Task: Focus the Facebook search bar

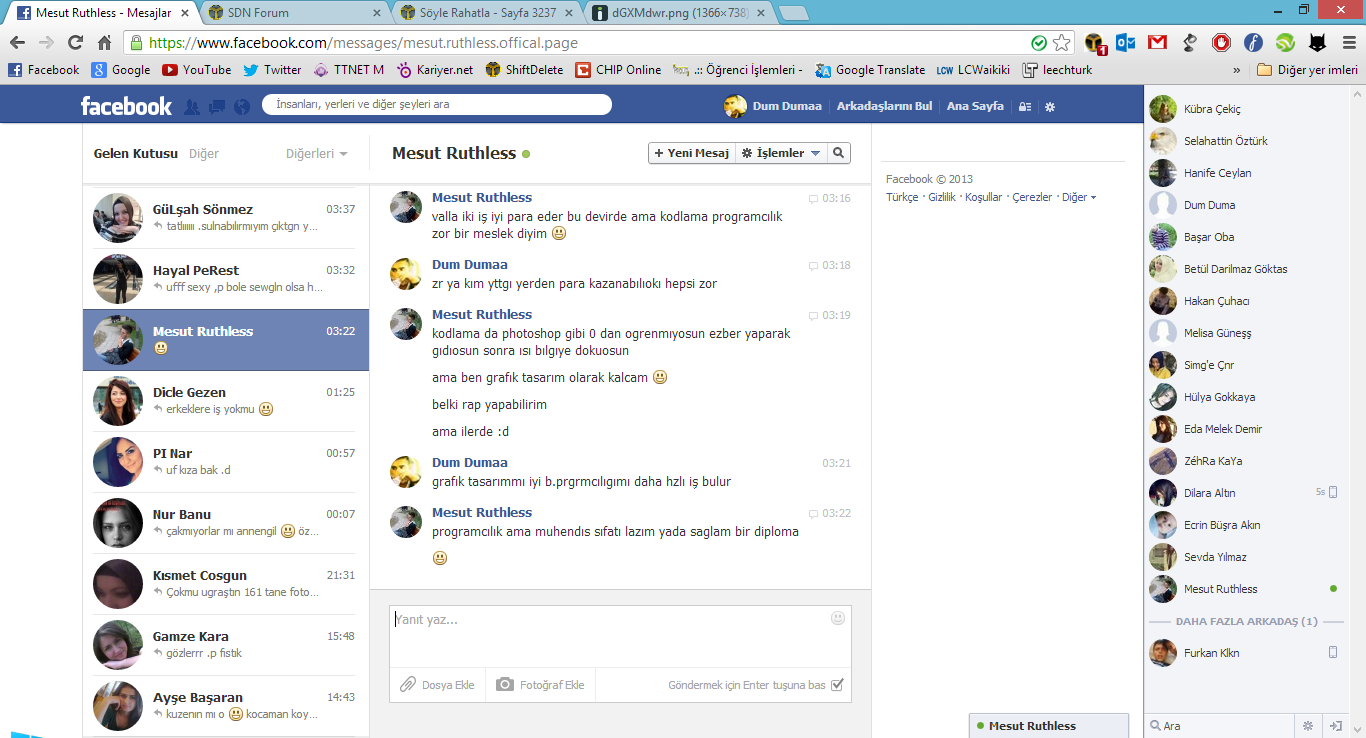Action: tap(437, 104)
